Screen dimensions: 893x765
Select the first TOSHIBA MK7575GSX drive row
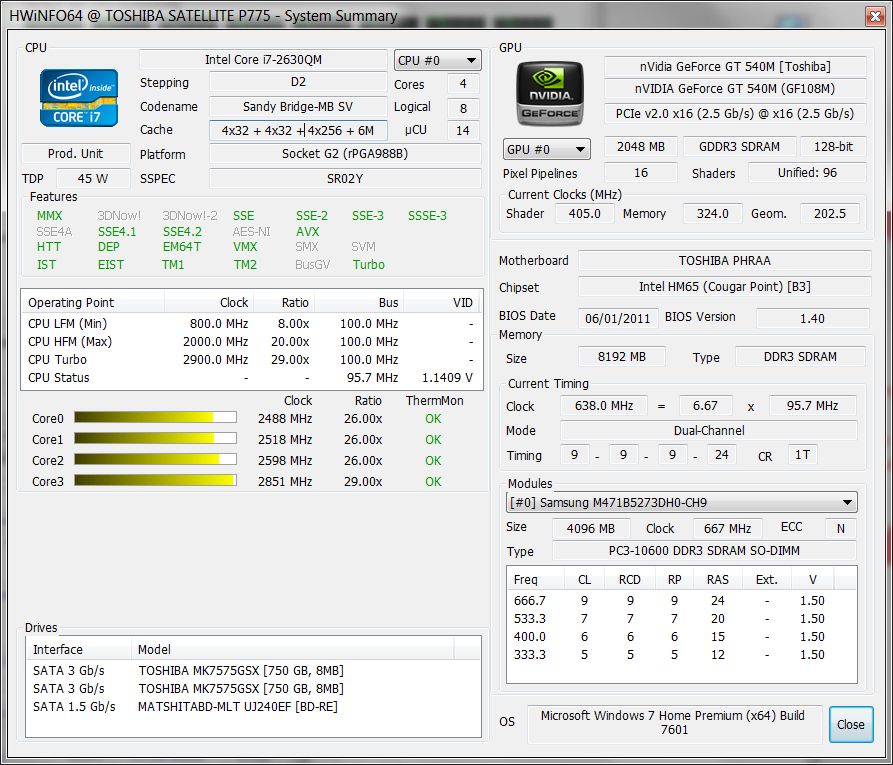(x=253, y=671)
